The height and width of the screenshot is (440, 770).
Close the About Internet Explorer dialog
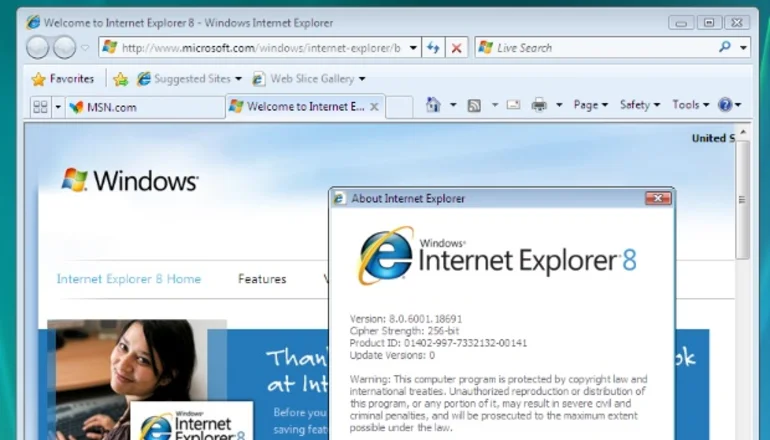pos(658,198)
